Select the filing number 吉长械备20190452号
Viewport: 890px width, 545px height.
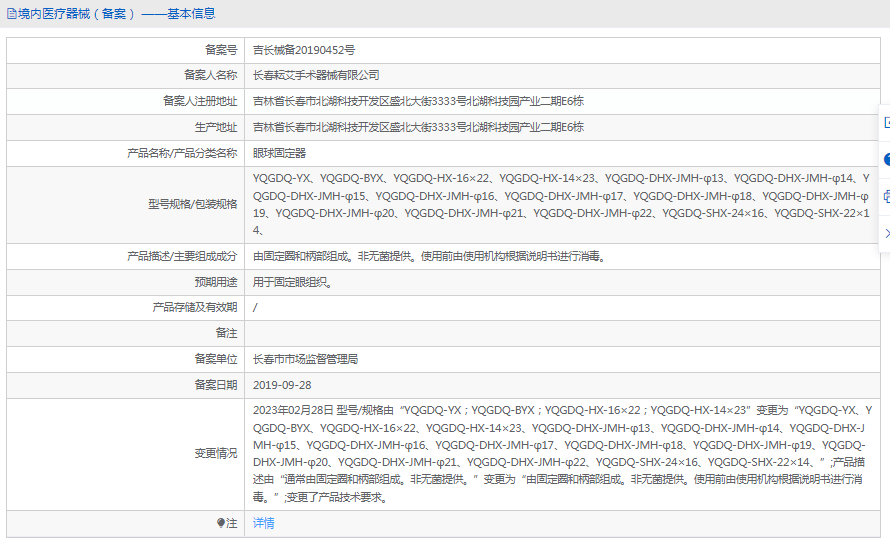click(304, 50)
